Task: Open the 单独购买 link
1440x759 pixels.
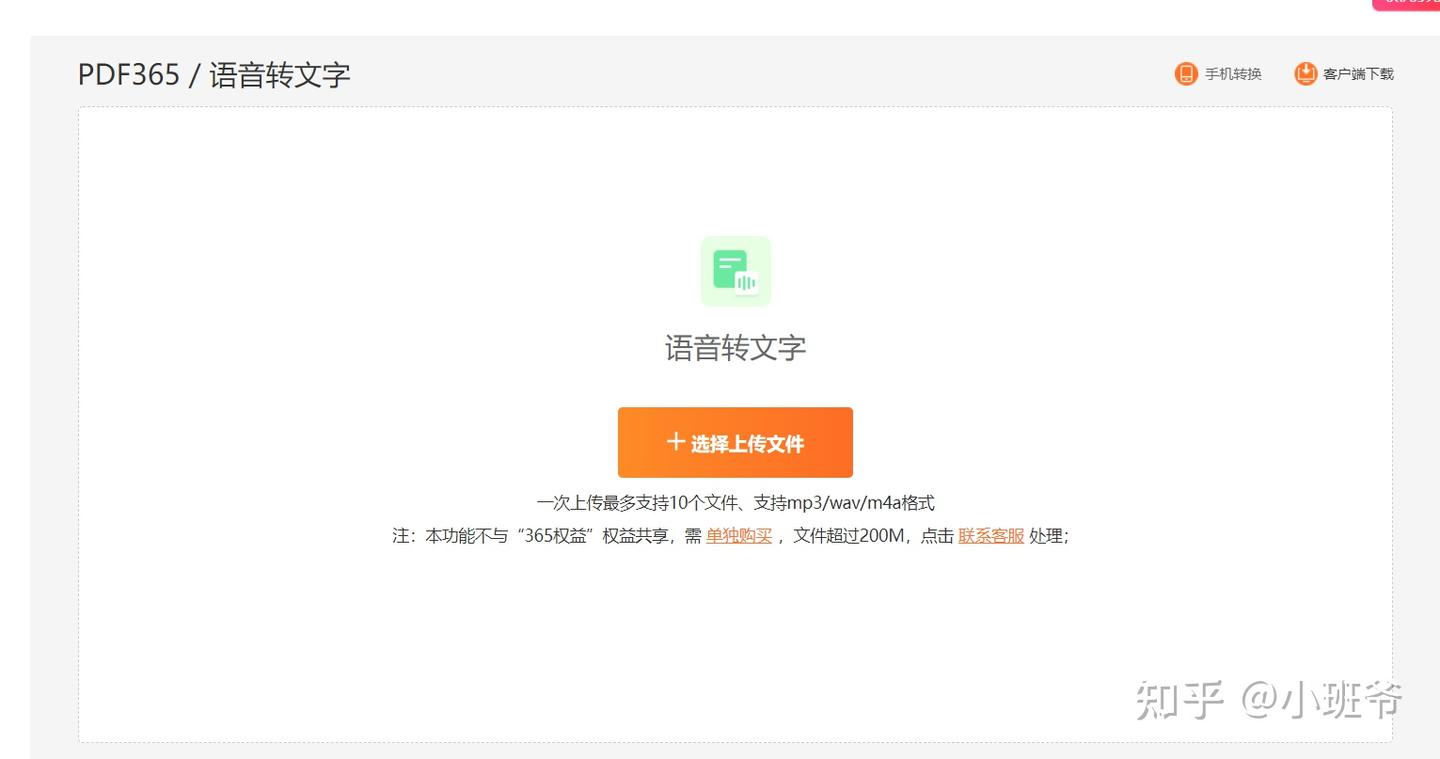Action: (x=739, y=536)
